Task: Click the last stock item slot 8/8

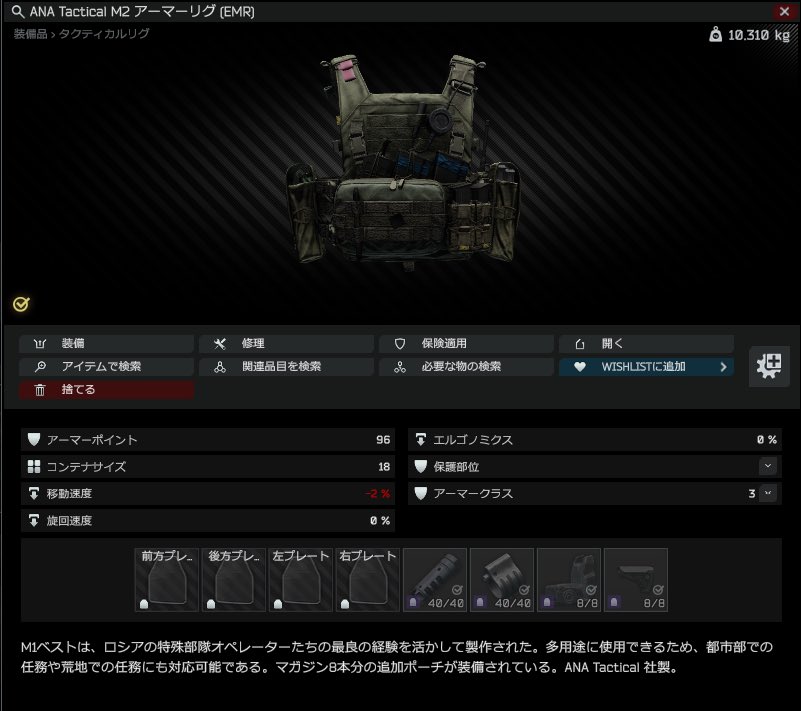Action: point(635,580)
